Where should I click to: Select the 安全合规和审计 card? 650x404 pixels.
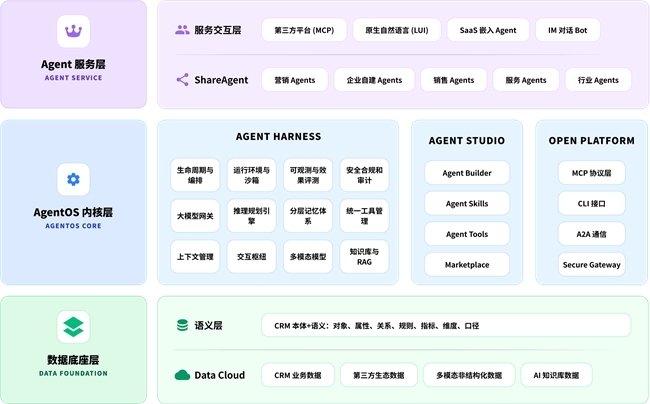[364, 175]
